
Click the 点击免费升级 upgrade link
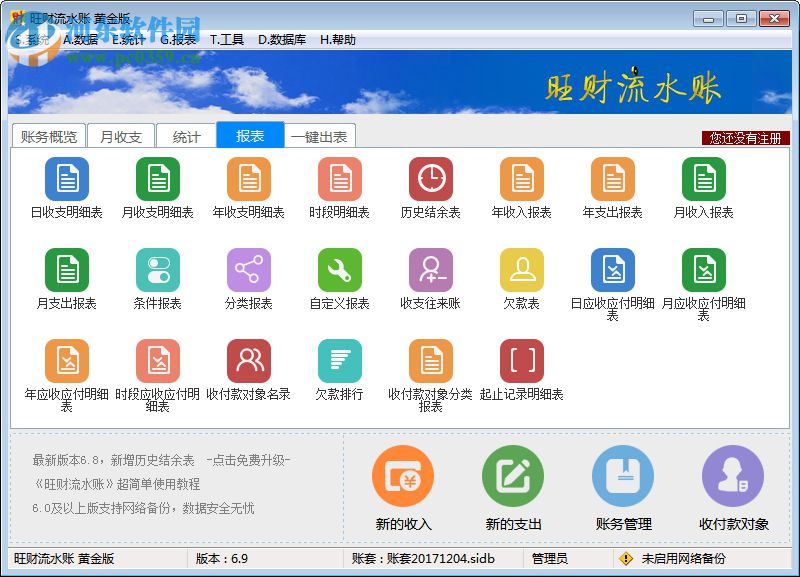tap(252, 461)
